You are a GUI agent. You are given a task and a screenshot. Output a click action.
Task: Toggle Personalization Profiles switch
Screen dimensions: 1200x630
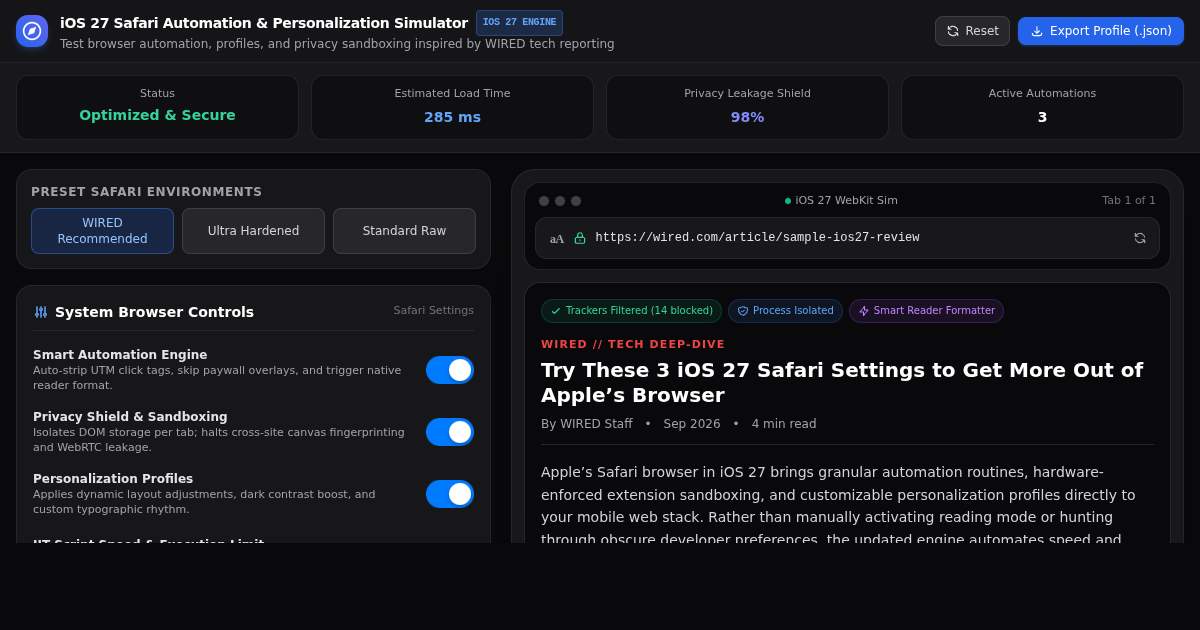click(x=450, y=494)
